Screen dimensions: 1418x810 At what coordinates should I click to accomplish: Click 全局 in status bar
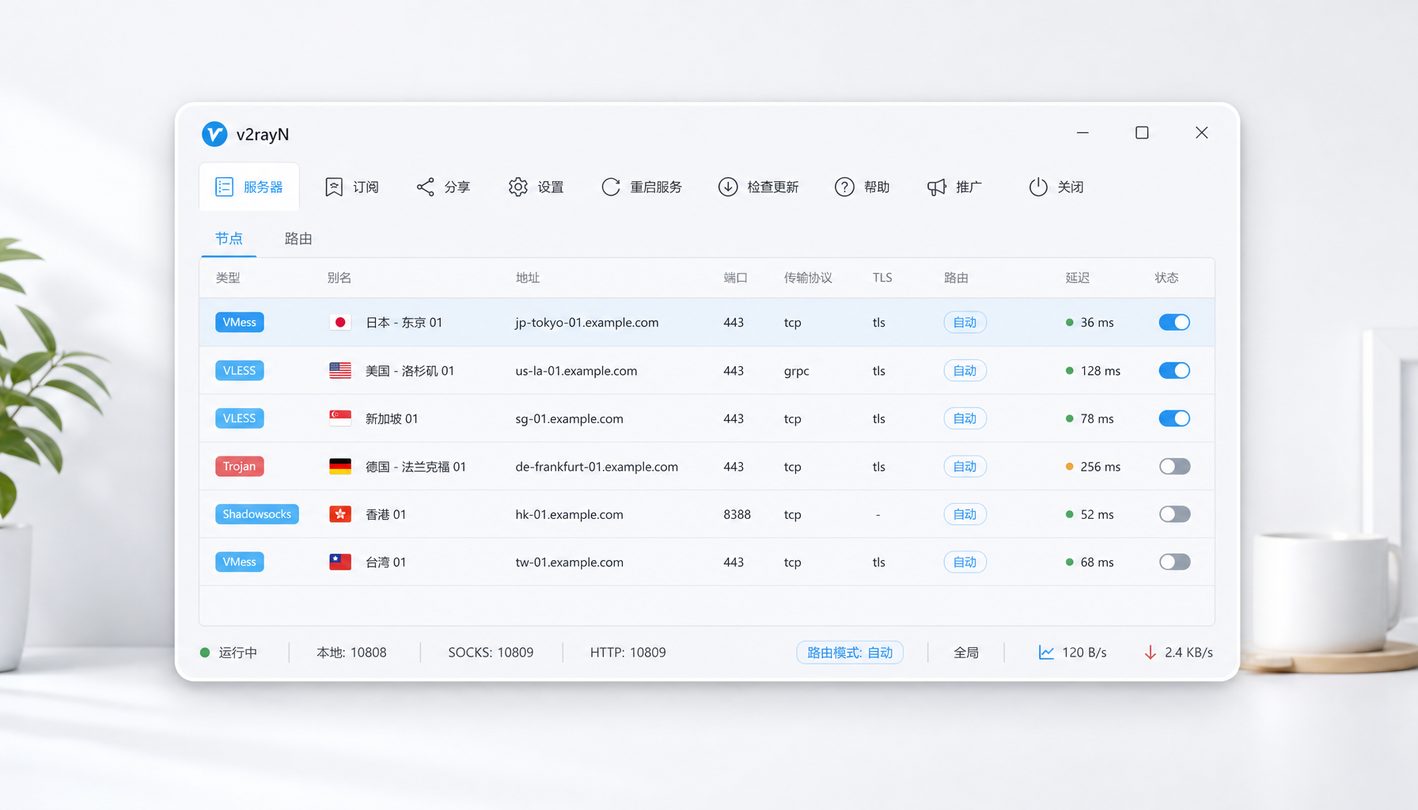(x=966, y=653)
